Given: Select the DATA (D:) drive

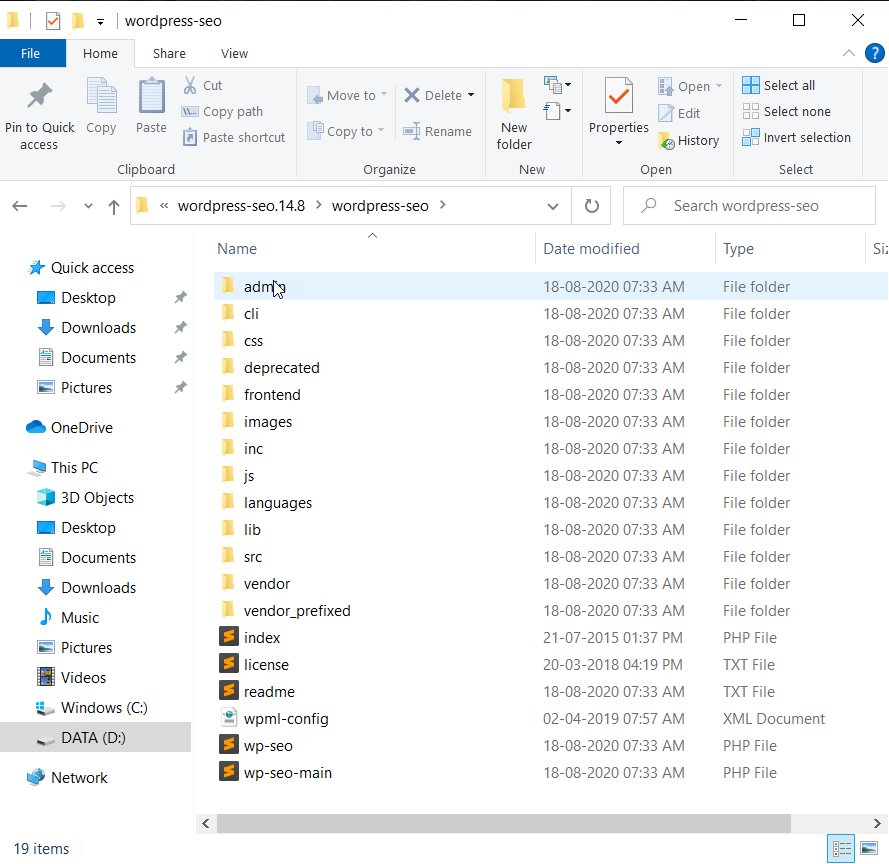Looking at the screenshot, I should pos(95,738).
